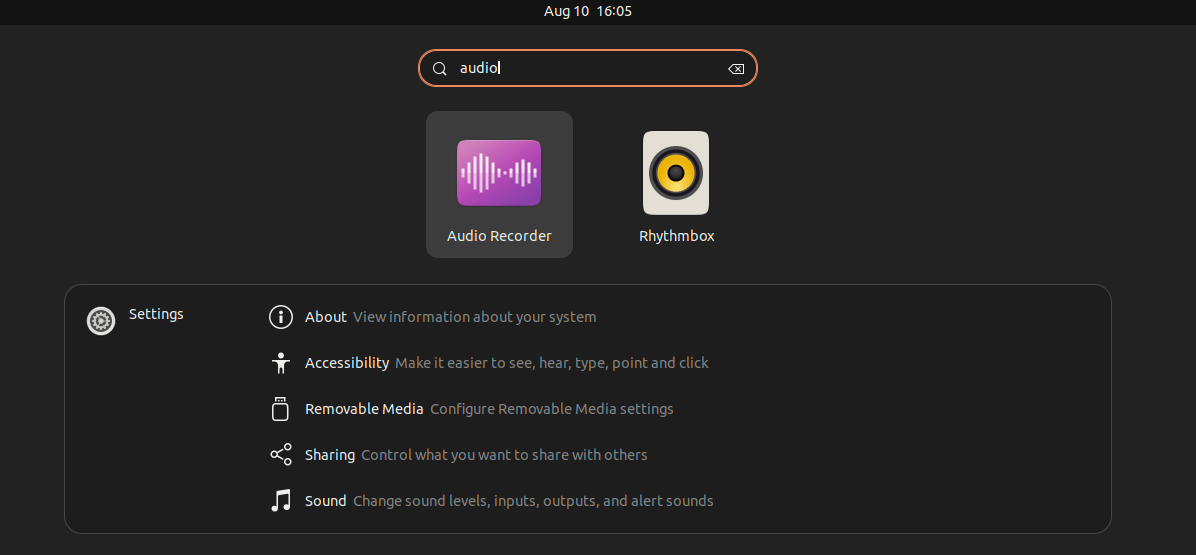The height and width of the screenshot is (555, 1196).
Task: Click the Accessibility person icon
Action: (281, 363)
